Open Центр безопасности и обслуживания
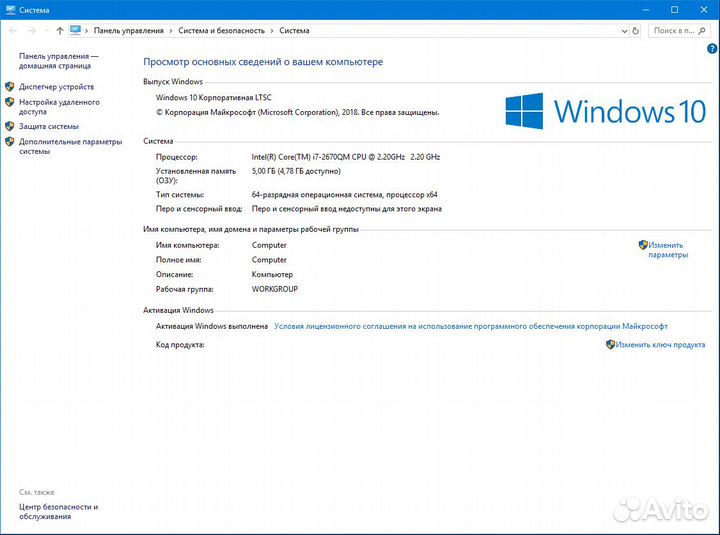720x535 pixels. 58,512
